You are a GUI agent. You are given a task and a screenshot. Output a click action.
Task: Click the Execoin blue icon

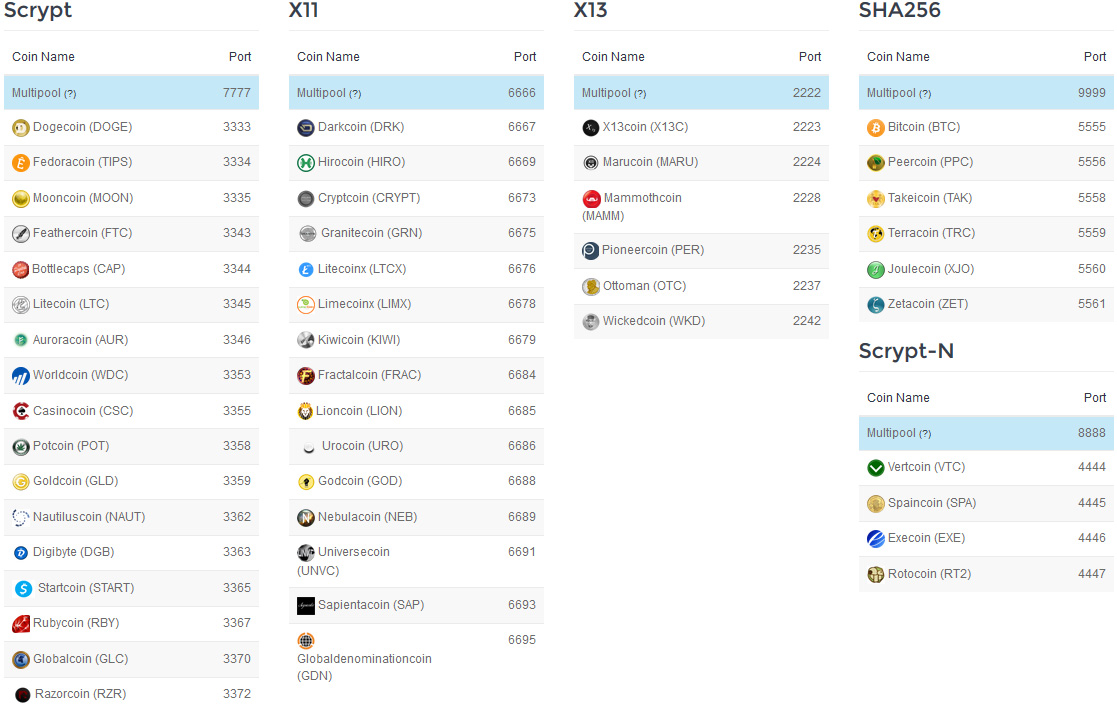[875, 539]
